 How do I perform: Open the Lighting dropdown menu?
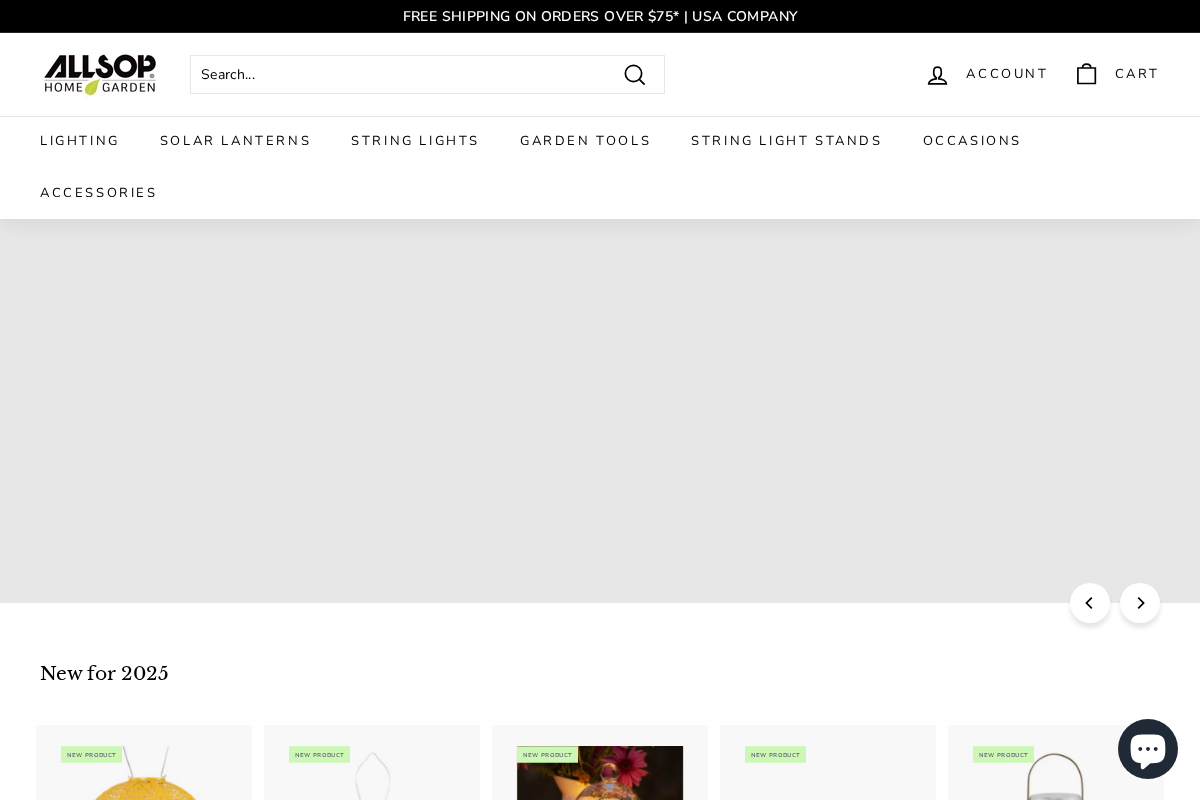click(79, 141)
